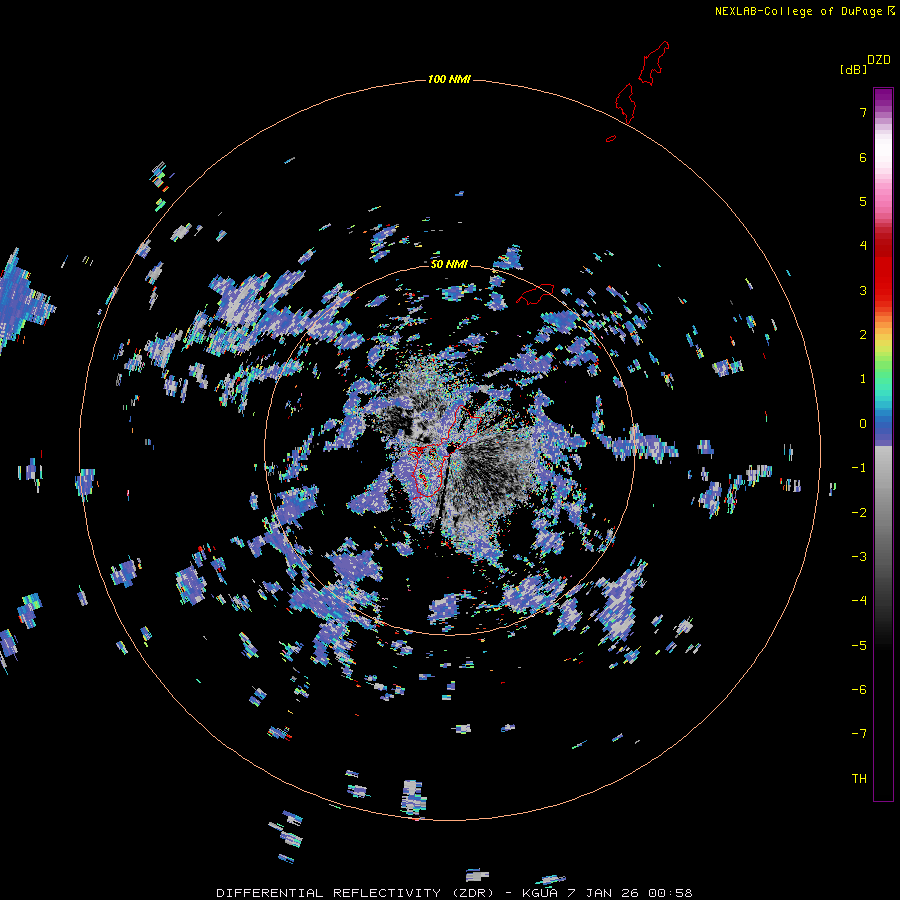900x900 pixels.
Task: Click the TH label on the scale
Action: point(859,779)
